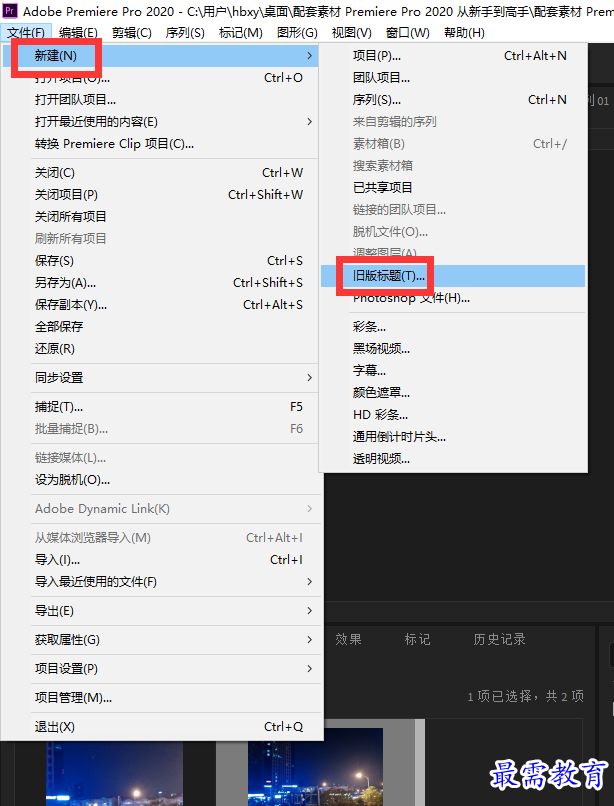Viewport: 614px width, 806px height.
Task: Choose 已共享项目 in New submenu
Action: tap(453, 188)
